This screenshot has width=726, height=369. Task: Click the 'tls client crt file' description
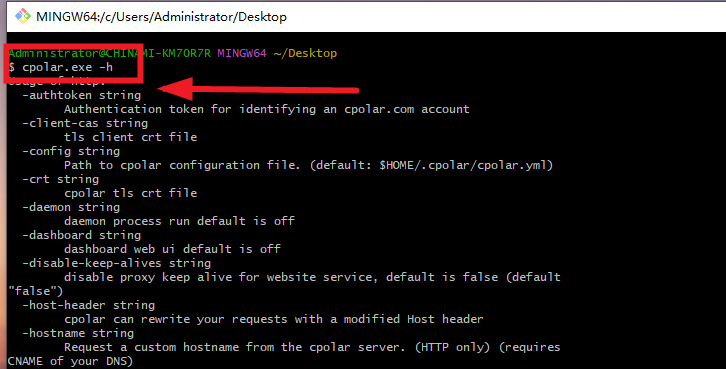point(131,137)
